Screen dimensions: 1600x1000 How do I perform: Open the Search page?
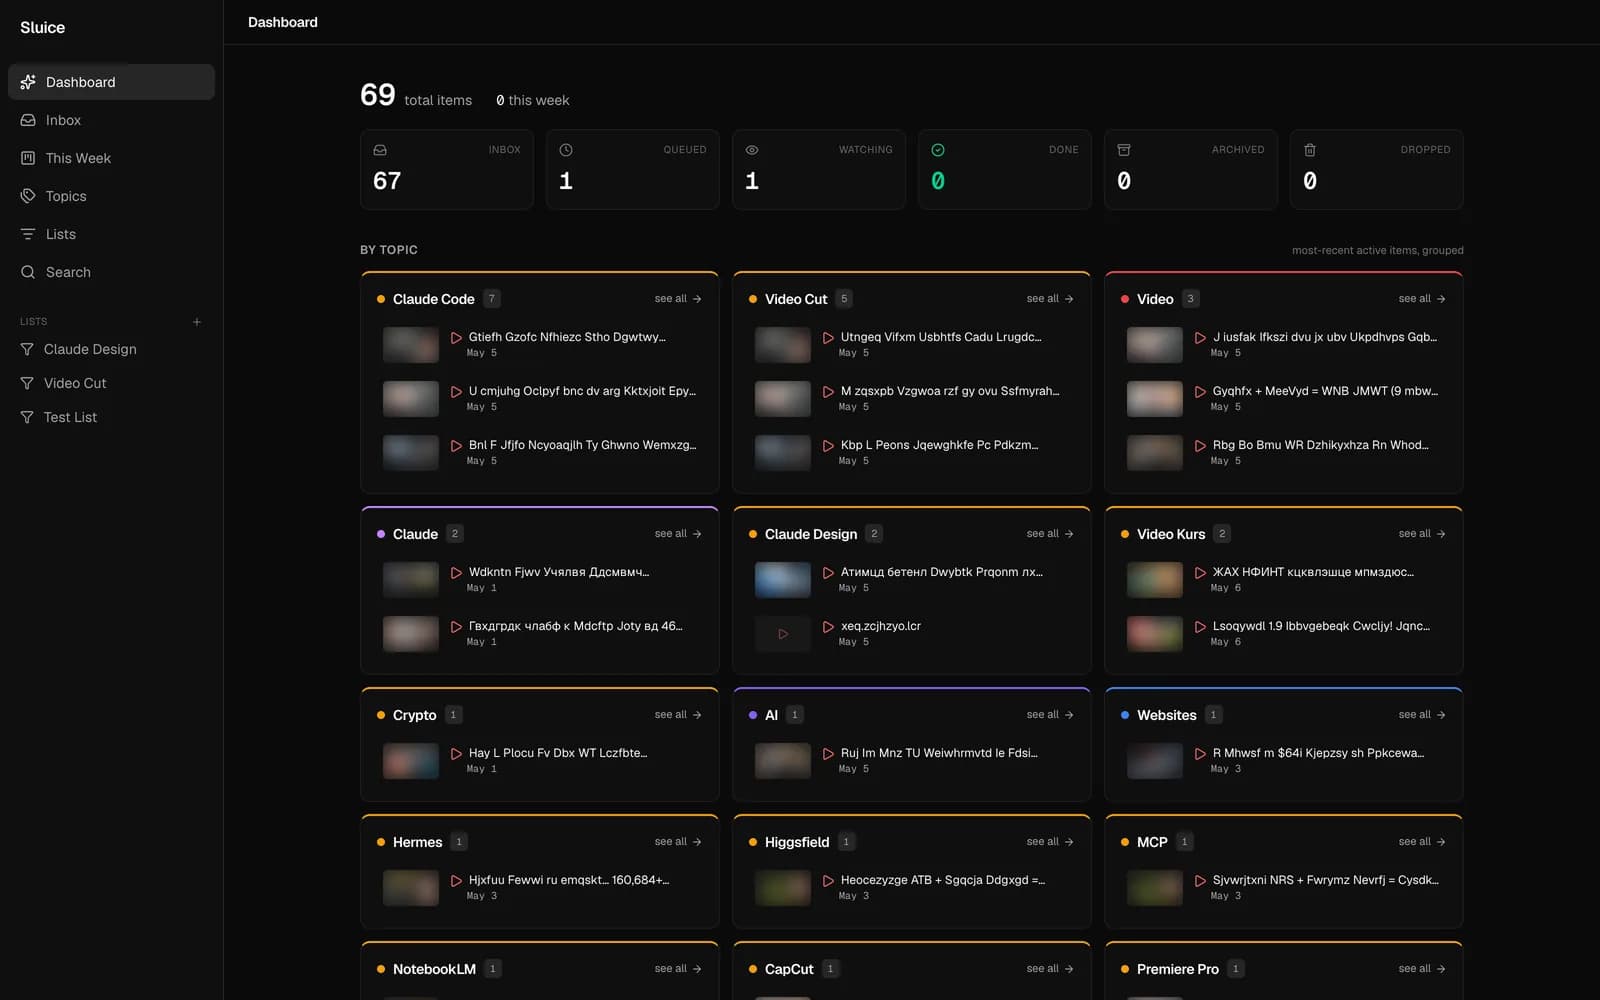pyautogui.click(x=111, y=272)
